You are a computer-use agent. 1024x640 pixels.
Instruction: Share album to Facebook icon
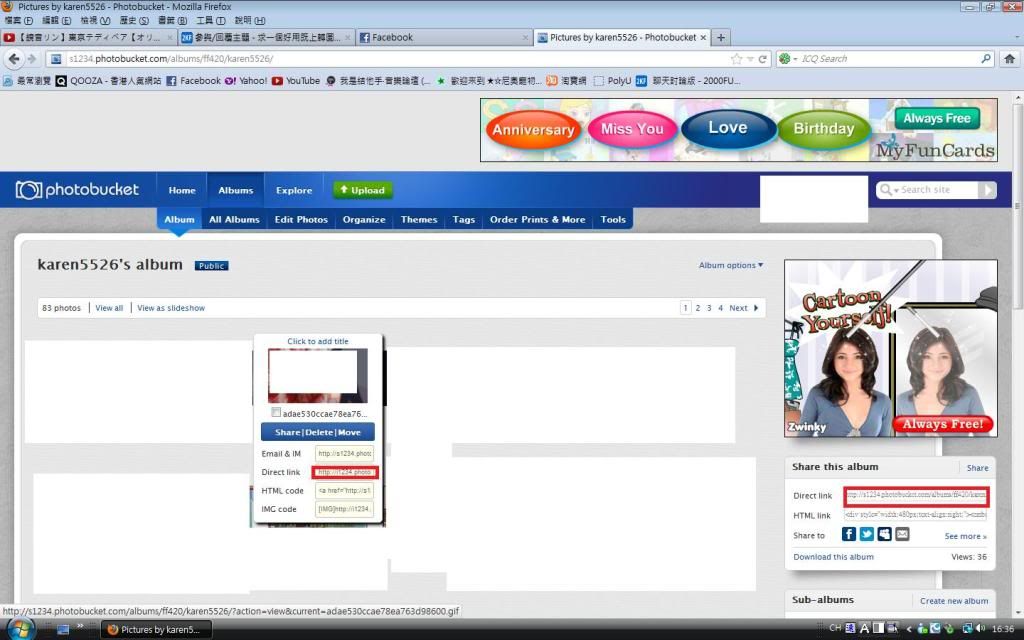point(848,534)
